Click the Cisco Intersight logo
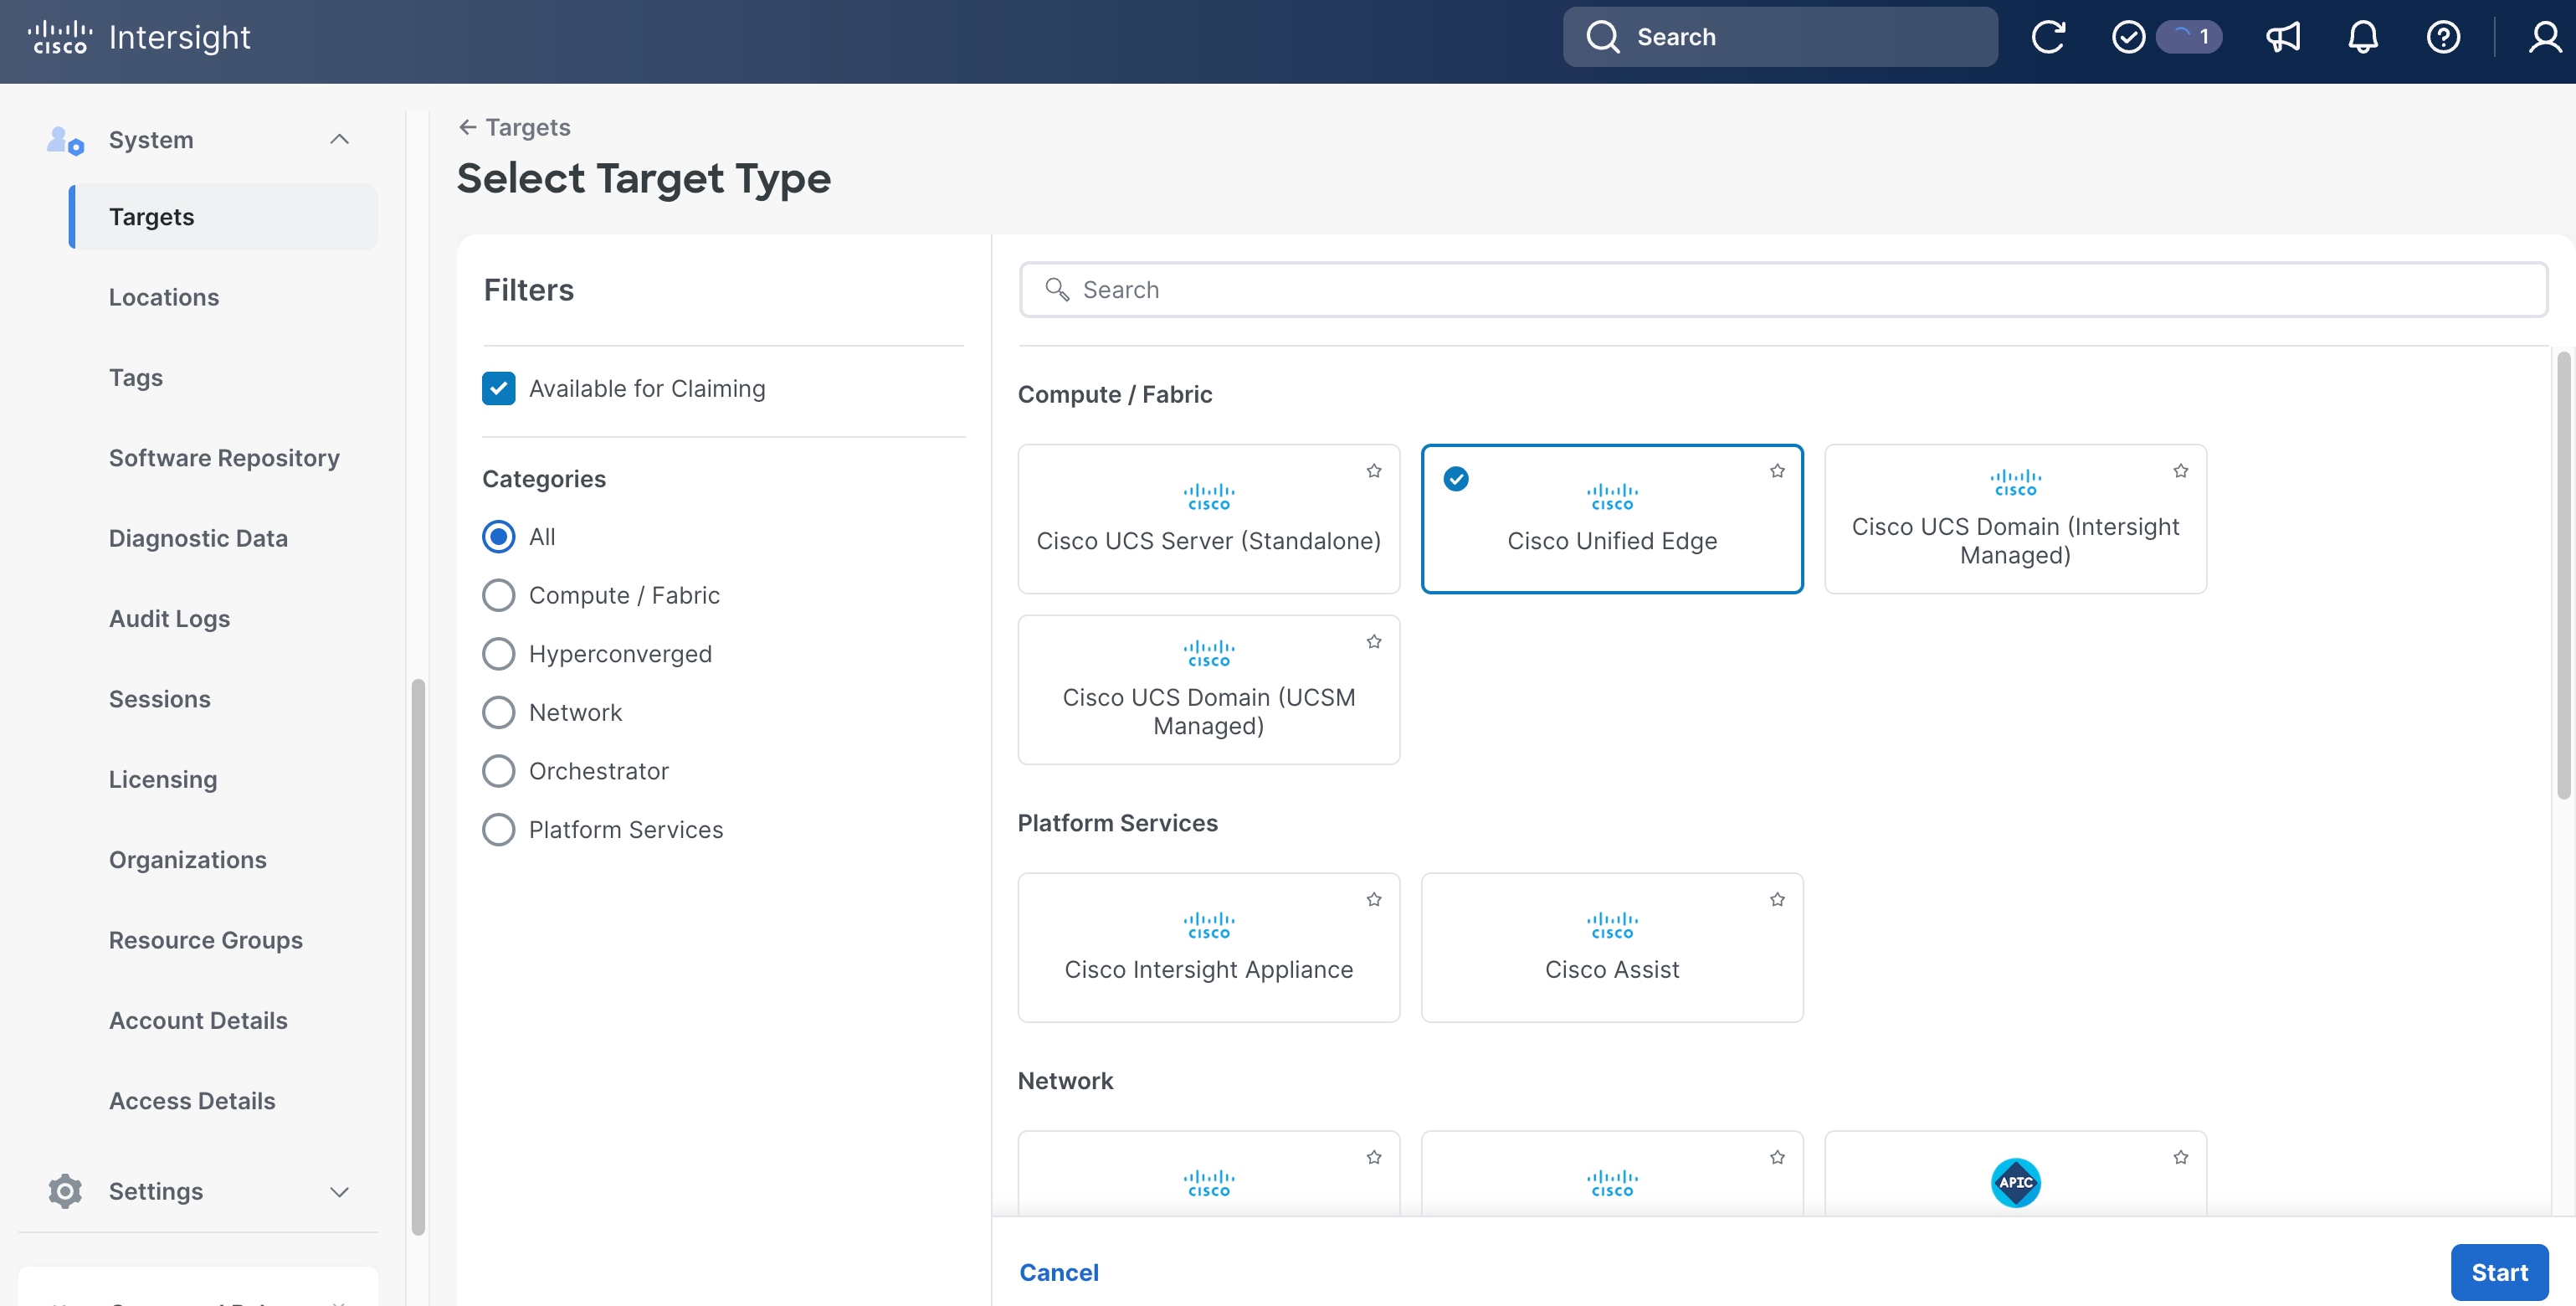Image resolution: width=2576 pixels, height=1306 pixels. pos(139,37)
